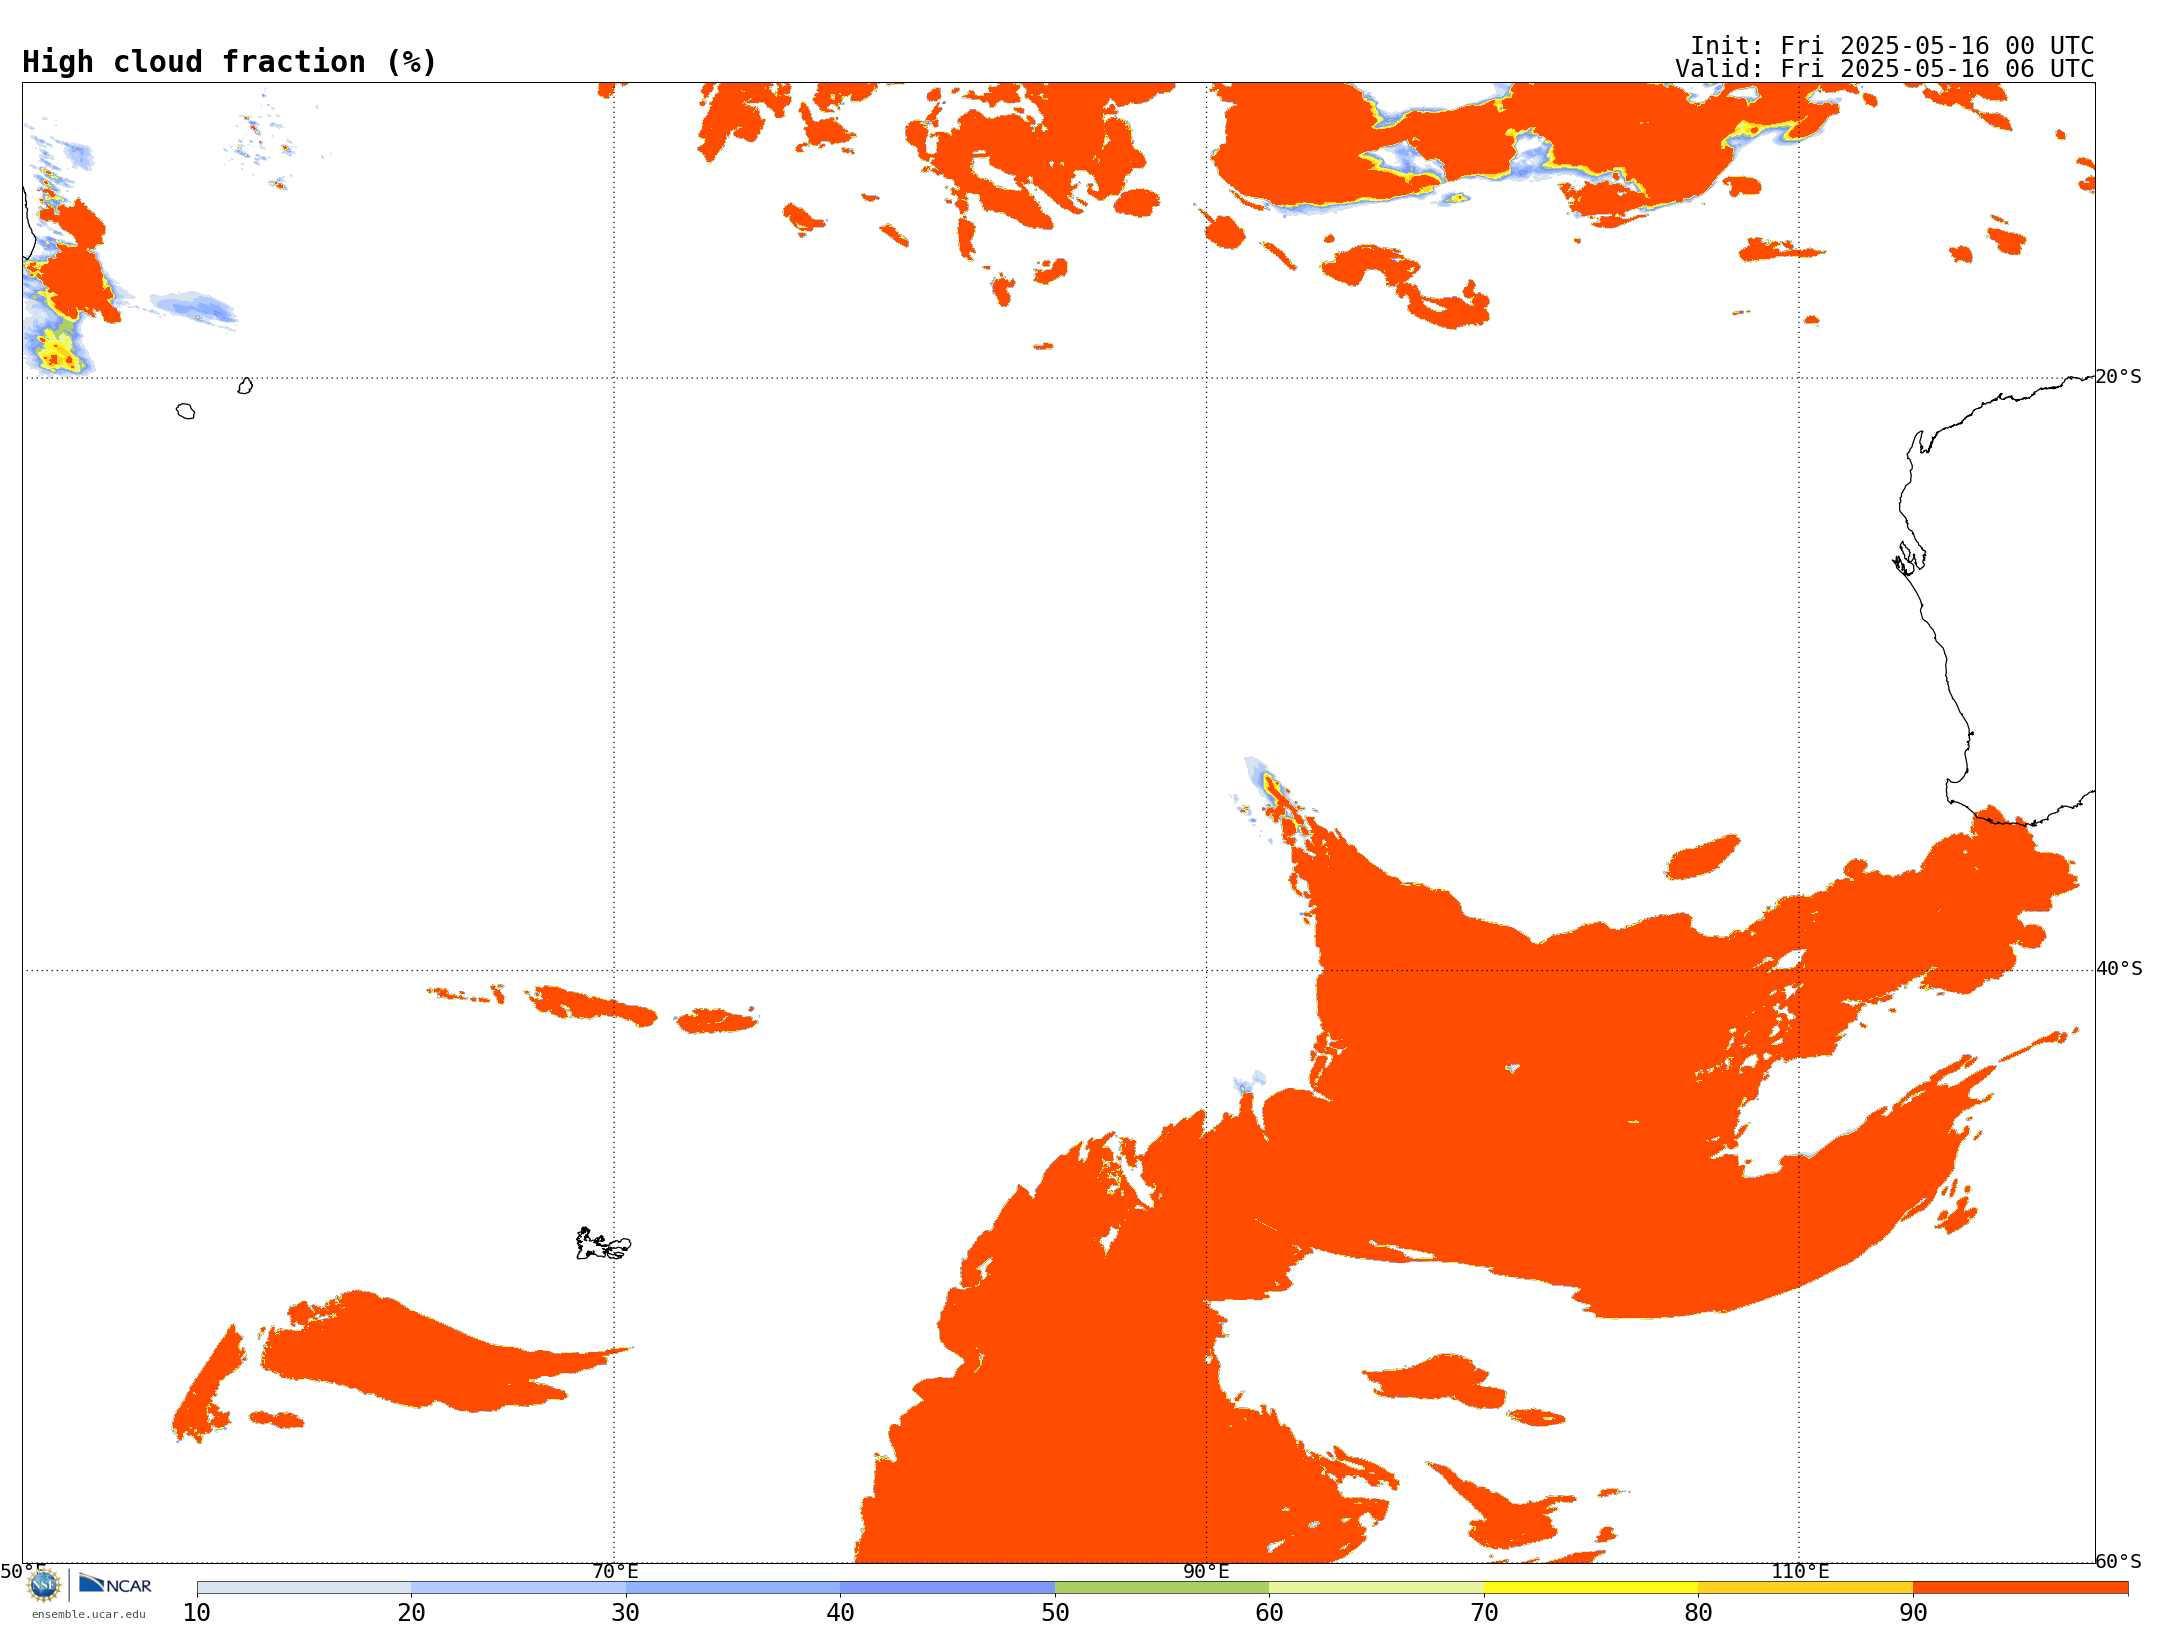2160x1626 pixels.
Task: Click the colorbar tick label 60
Action: coord(1269,1613)
